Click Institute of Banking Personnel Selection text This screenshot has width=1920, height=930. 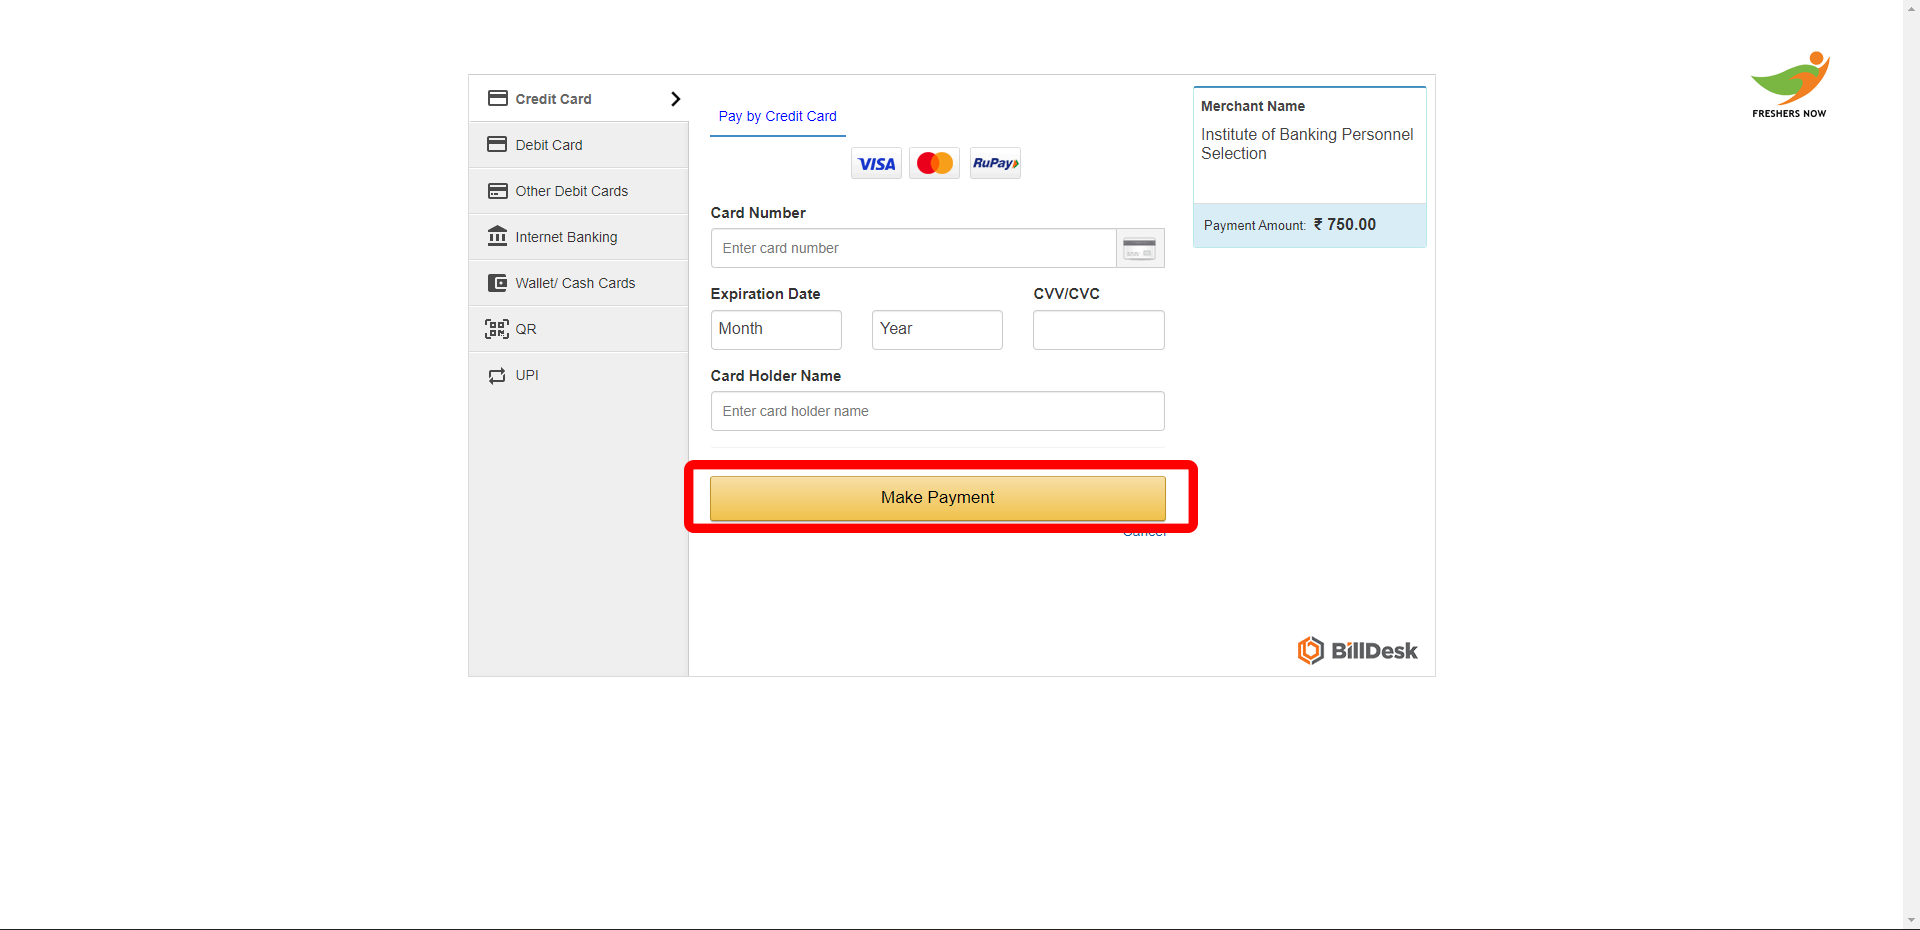[x=1307, y=144]
